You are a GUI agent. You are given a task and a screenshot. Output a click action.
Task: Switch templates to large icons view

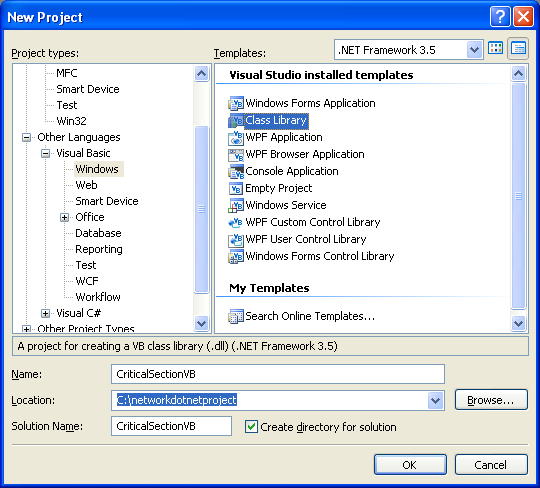496,48
